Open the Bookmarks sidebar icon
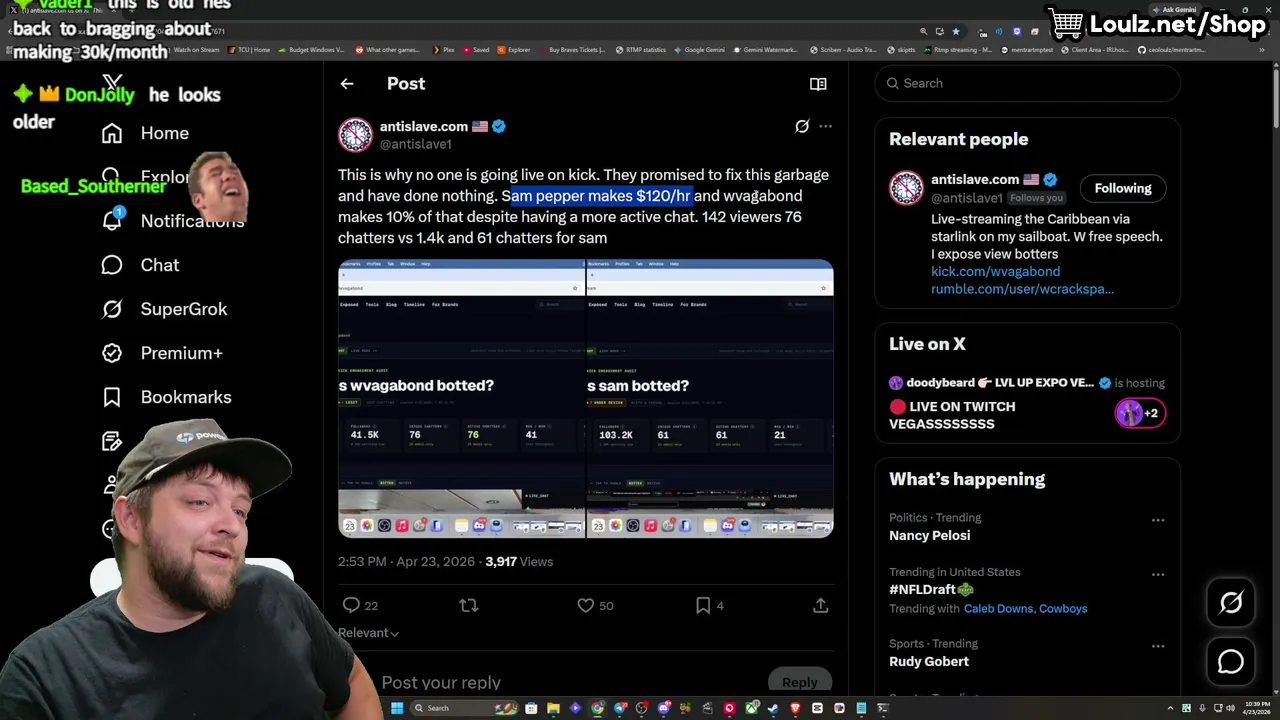The height and width of the screenshot is (720, 1280). (x=112, y=397)
